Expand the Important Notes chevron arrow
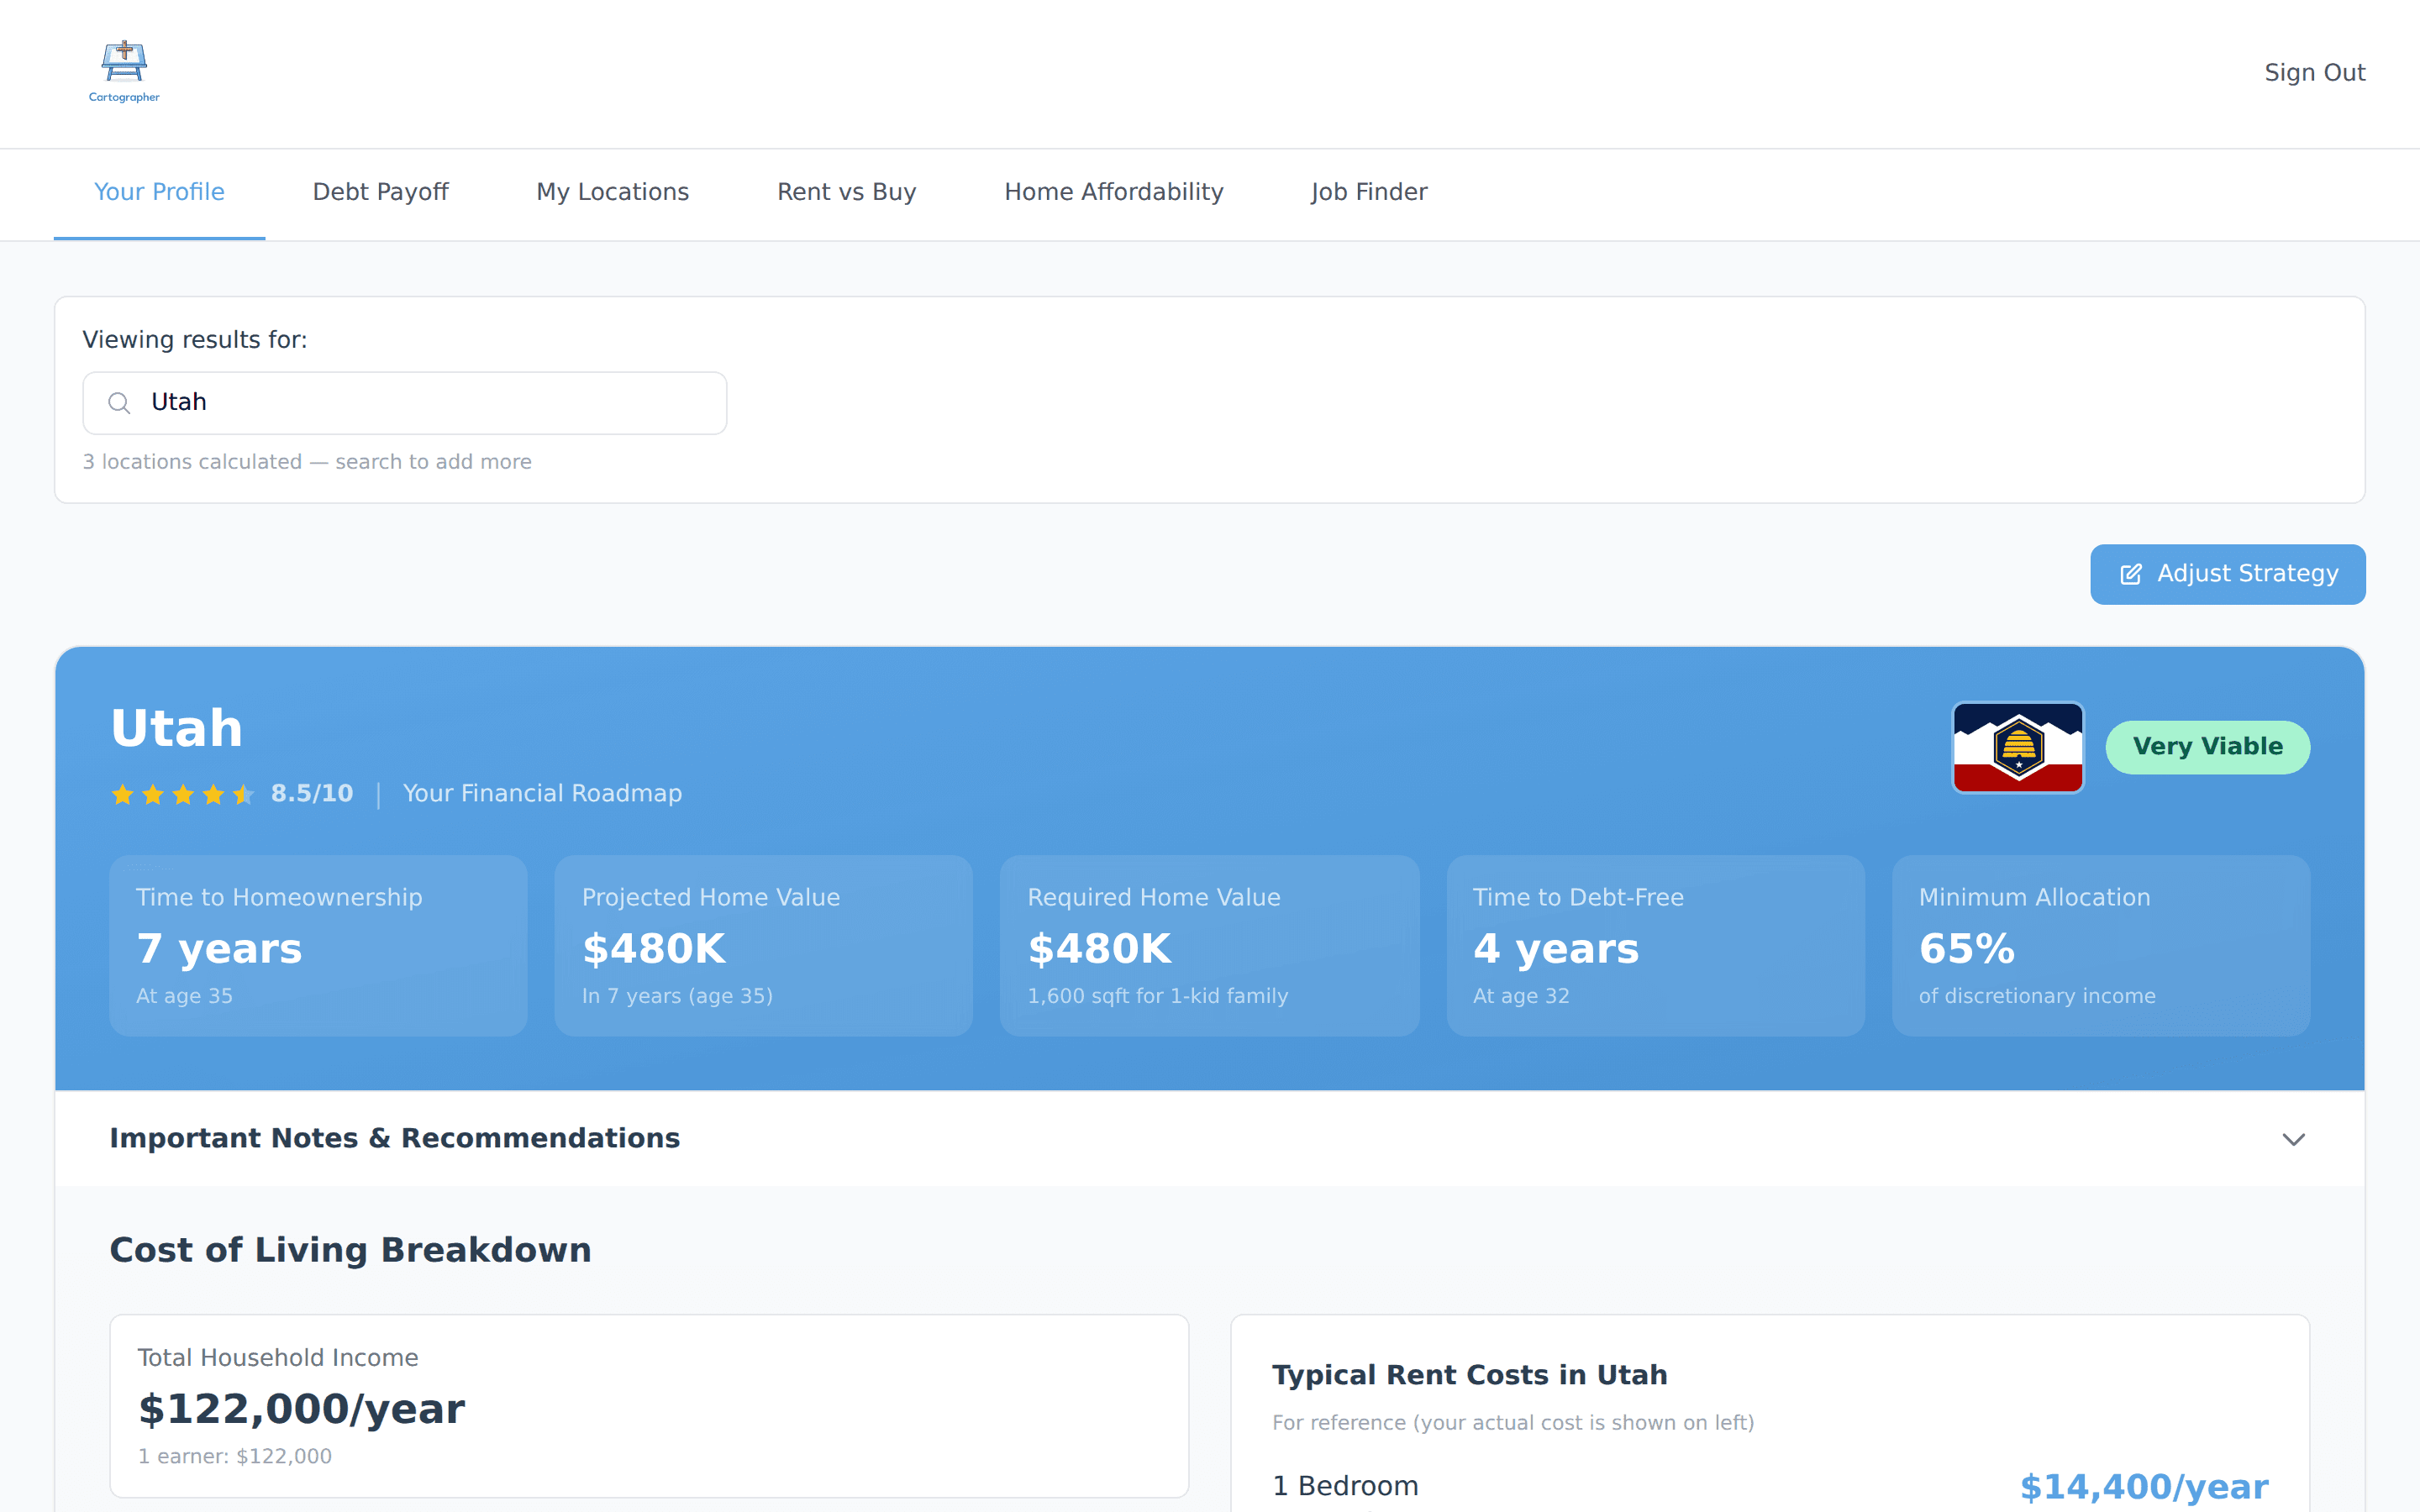 click(2294, 1139)
